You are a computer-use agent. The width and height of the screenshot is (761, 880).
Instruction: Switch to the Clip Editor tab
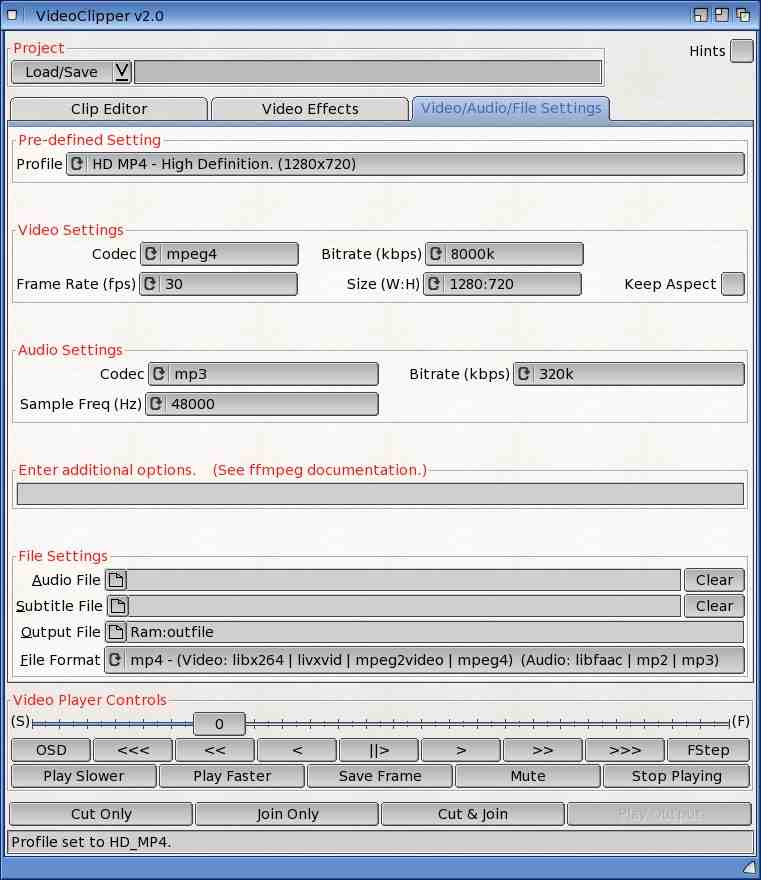[x=108, y=109]
